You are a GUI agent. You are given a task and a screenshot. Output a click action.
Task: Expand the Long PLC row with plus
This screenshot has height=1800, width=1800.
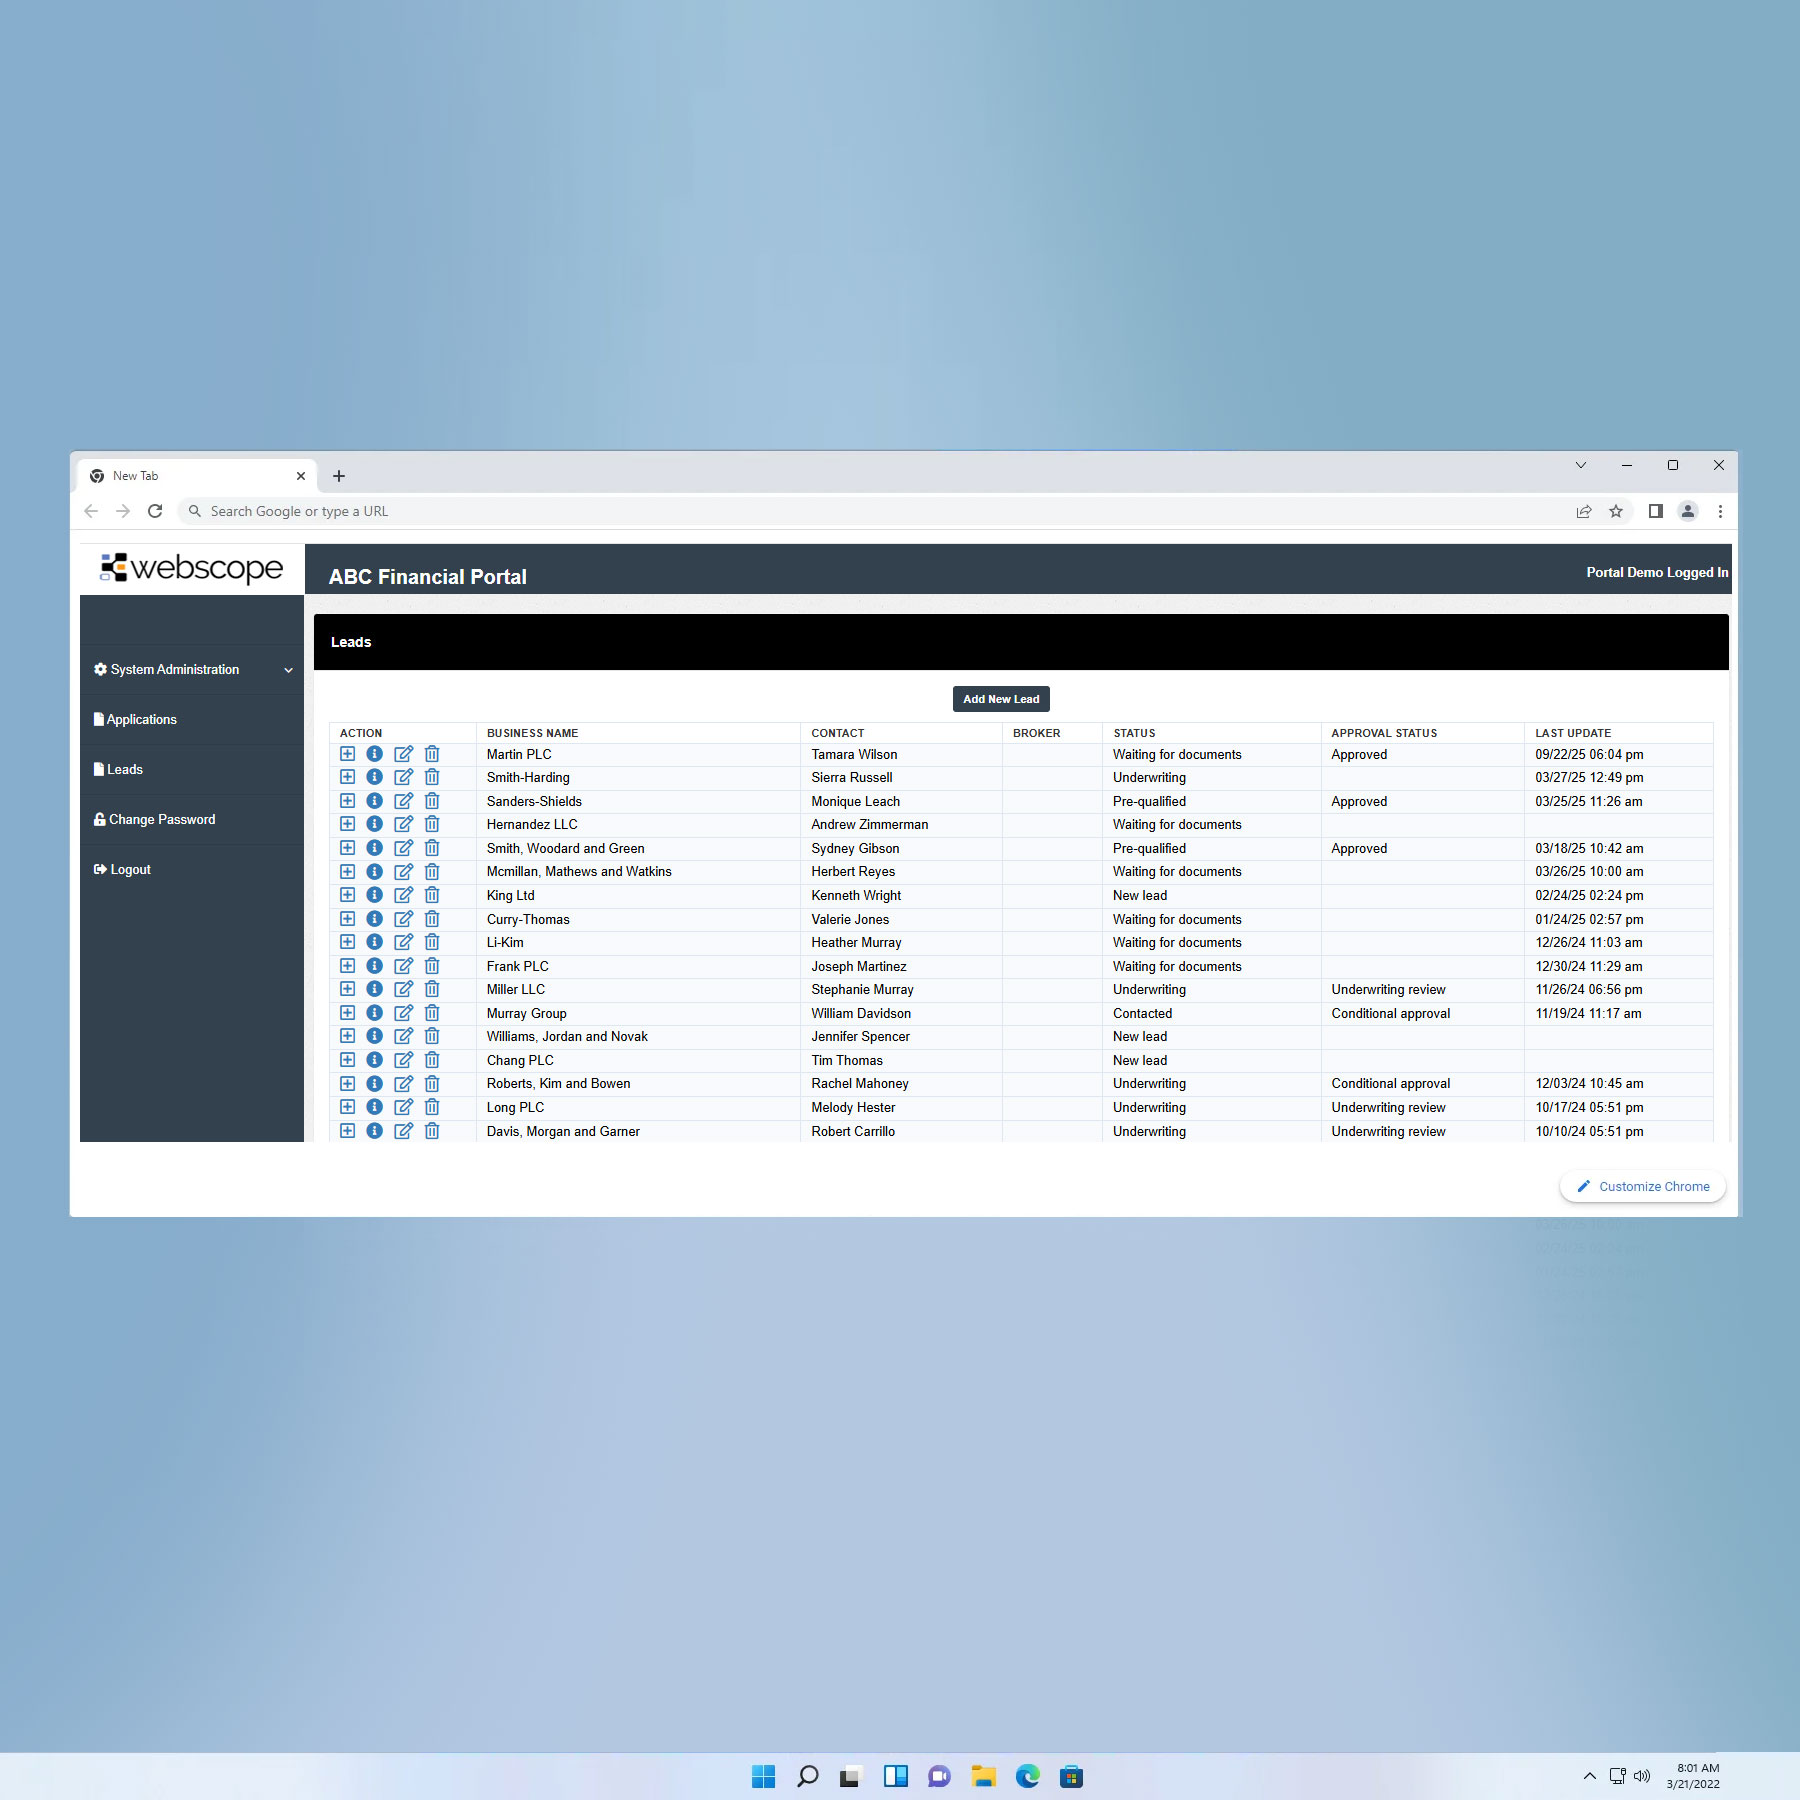pyautogui.click(x=347, y=1107)
